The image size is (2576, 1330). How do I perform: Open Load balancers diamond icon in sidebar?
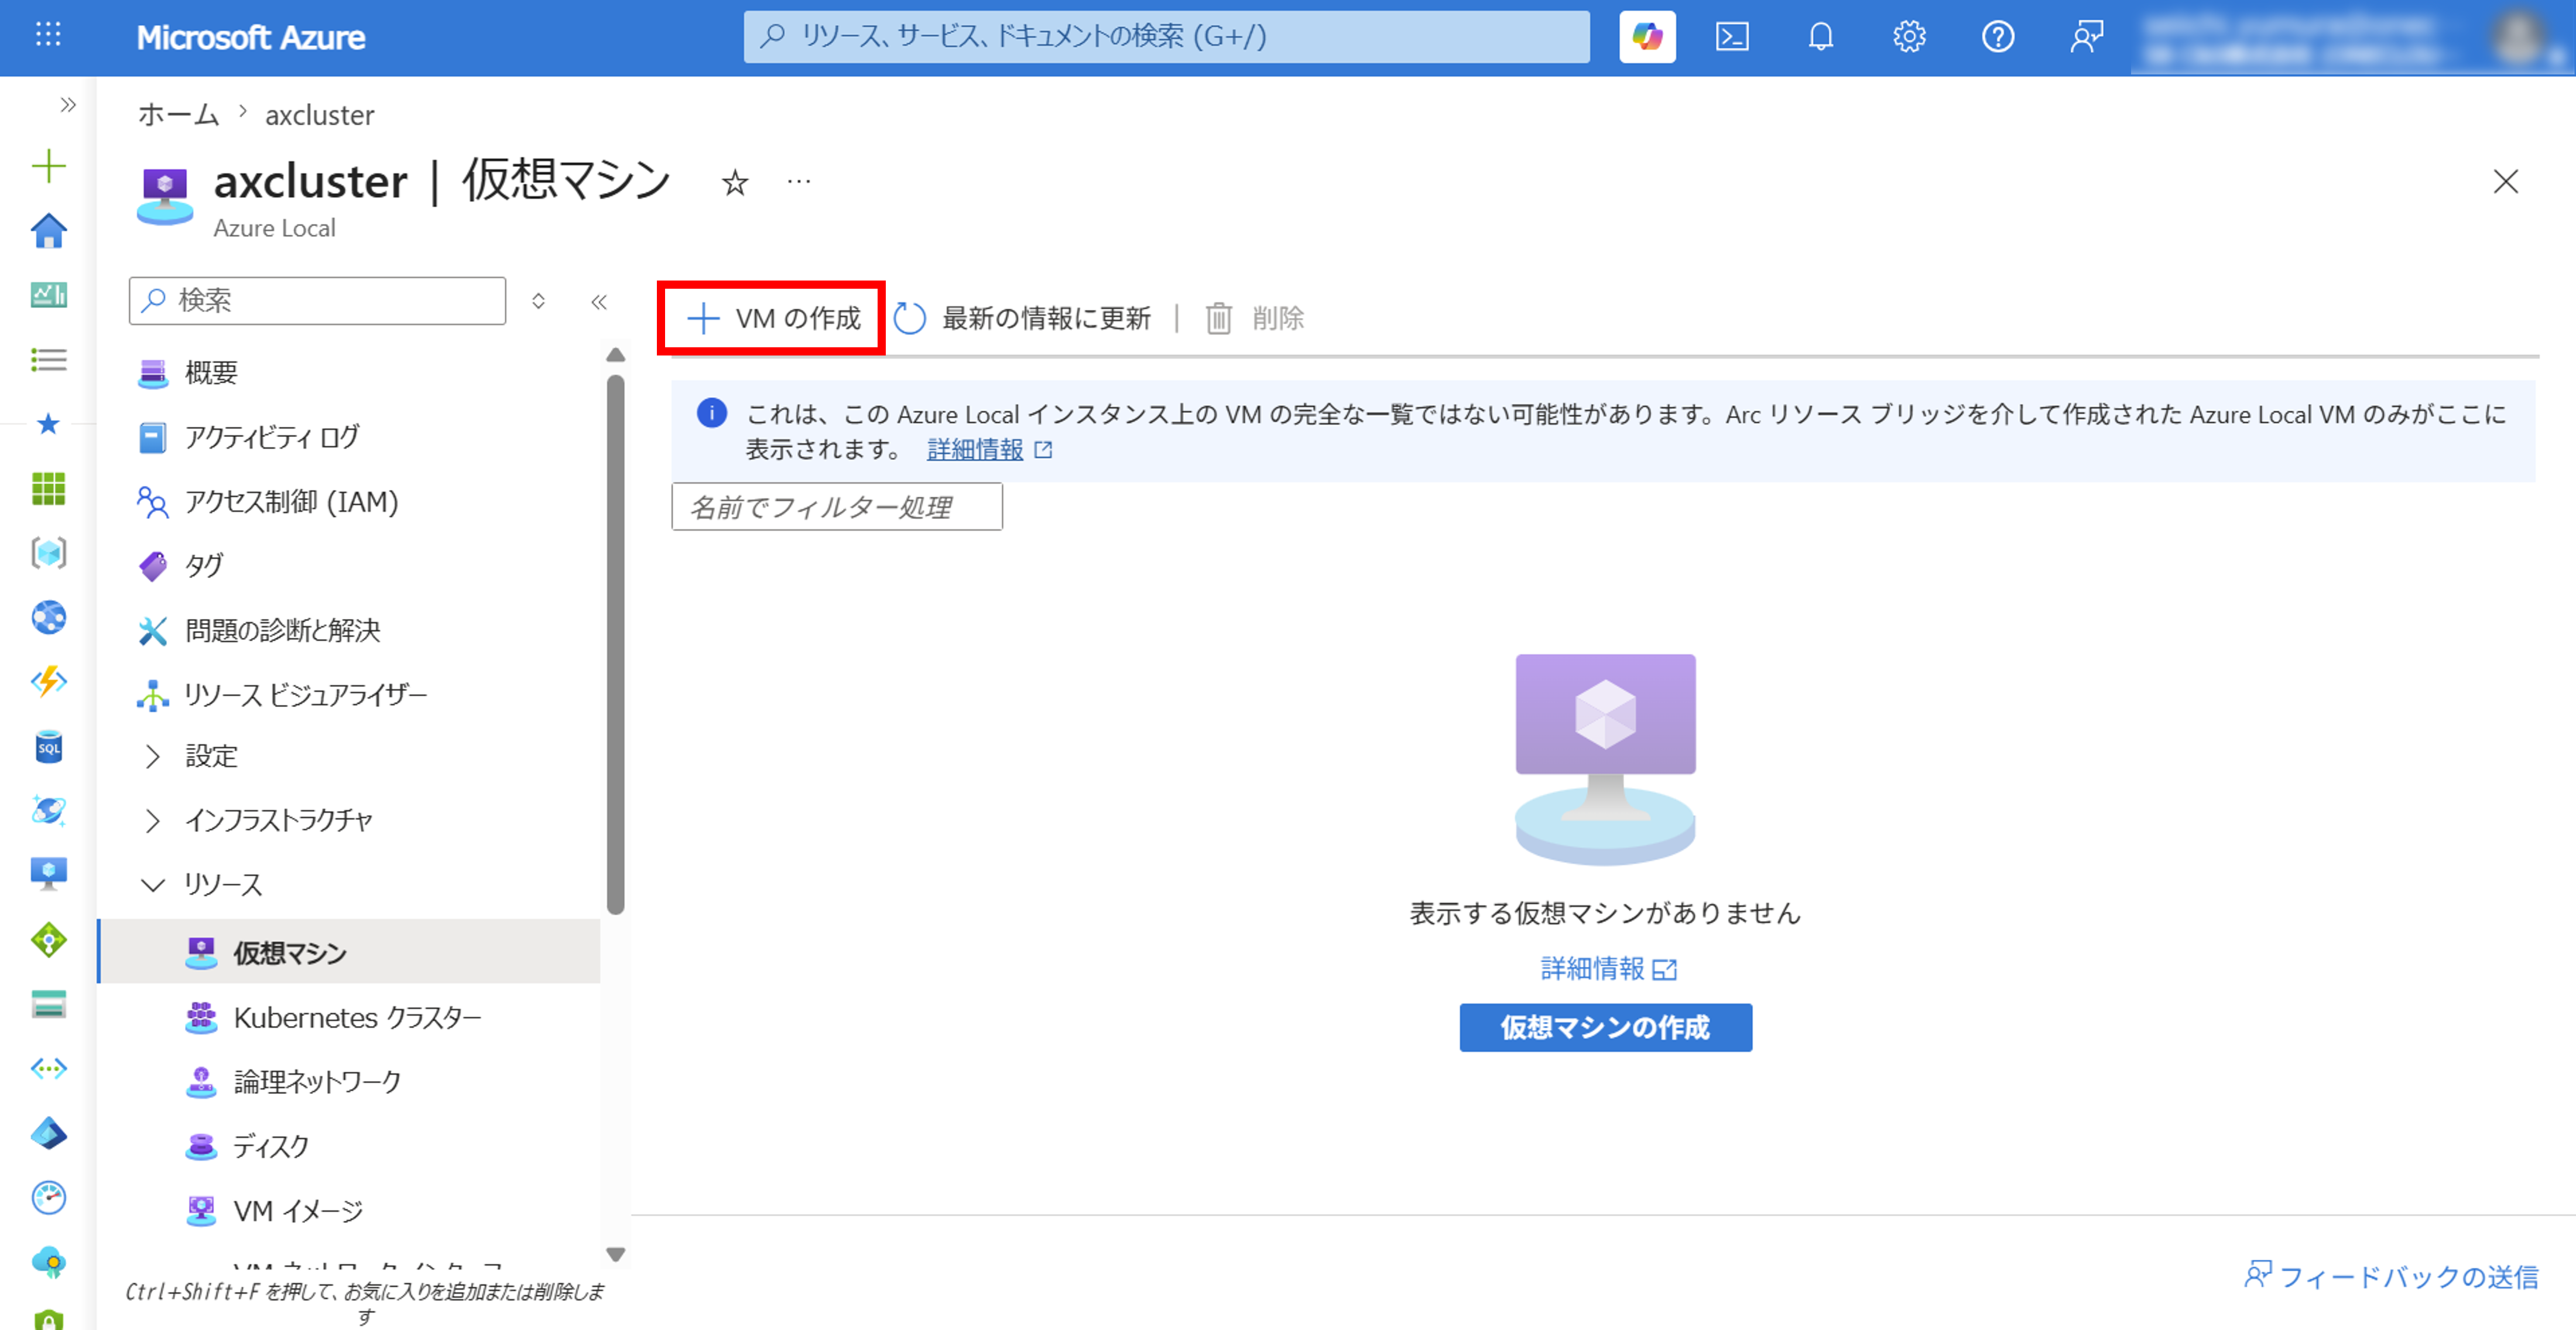[x=48, y=939]
